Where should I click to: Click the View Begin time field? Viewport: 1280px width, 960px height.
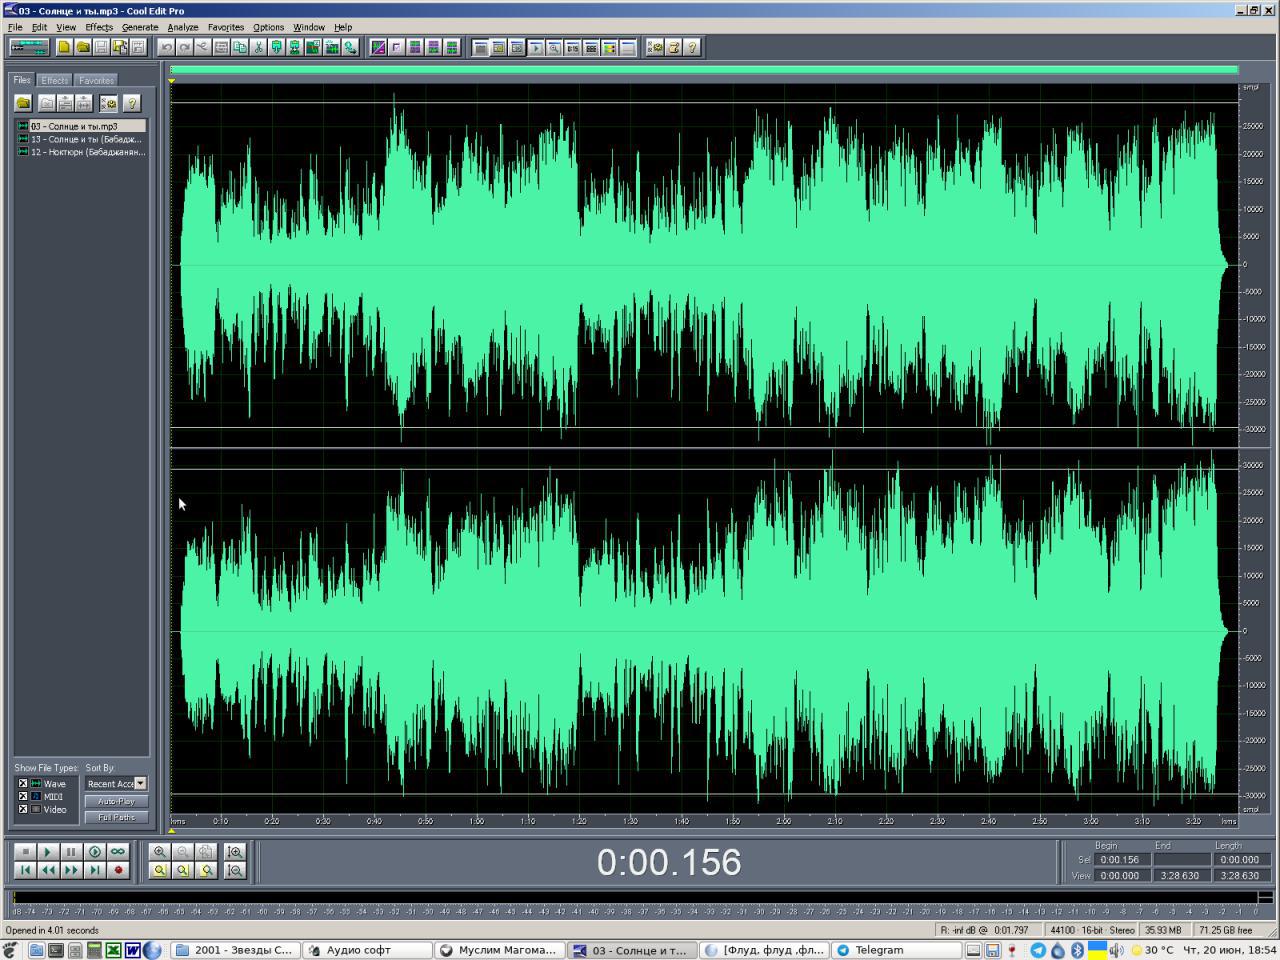coord(1123,875)
